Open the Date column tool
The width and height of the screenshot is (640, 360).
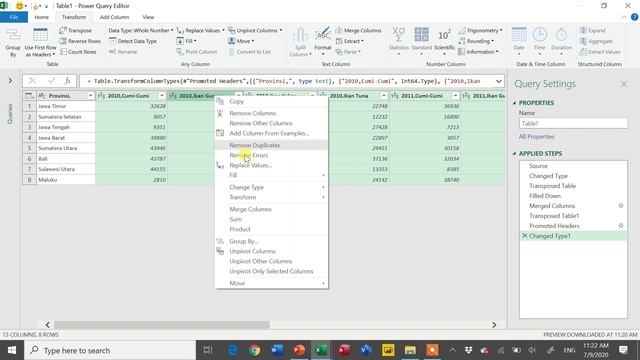click(519, 42)
